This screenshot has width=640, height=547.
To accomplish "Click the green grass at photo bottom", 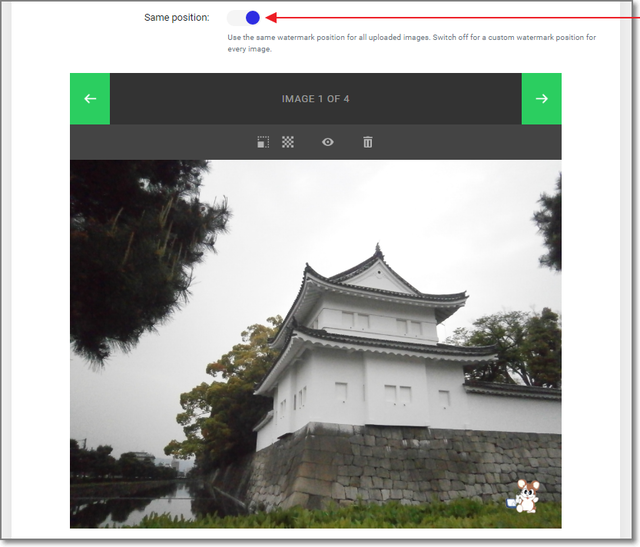I will (x=330, y=520).
